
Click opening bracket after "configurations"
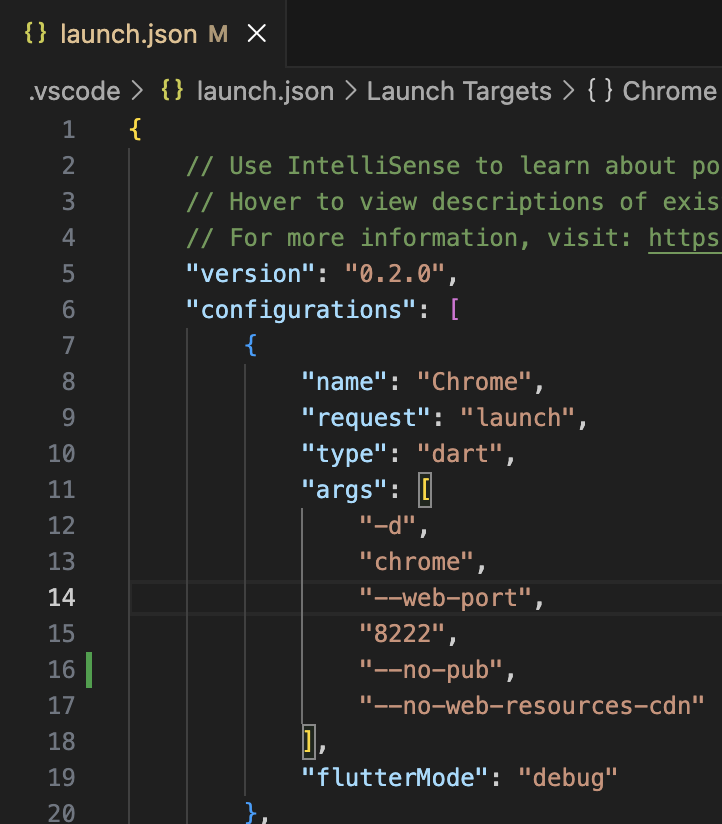point(455,310)
